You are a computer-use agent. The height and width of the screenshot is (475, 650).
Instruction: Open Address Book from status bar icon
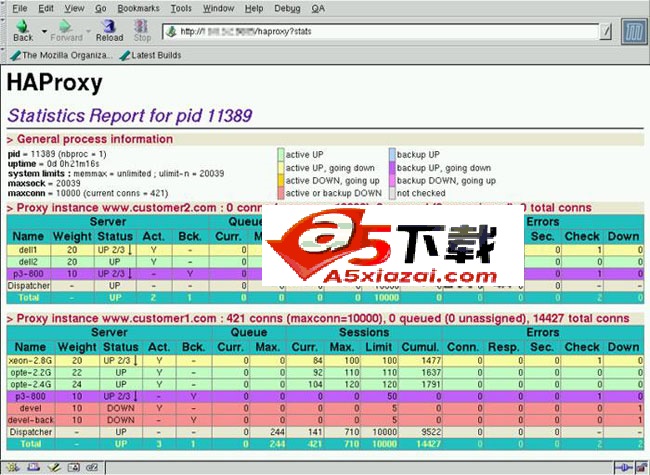74,468
